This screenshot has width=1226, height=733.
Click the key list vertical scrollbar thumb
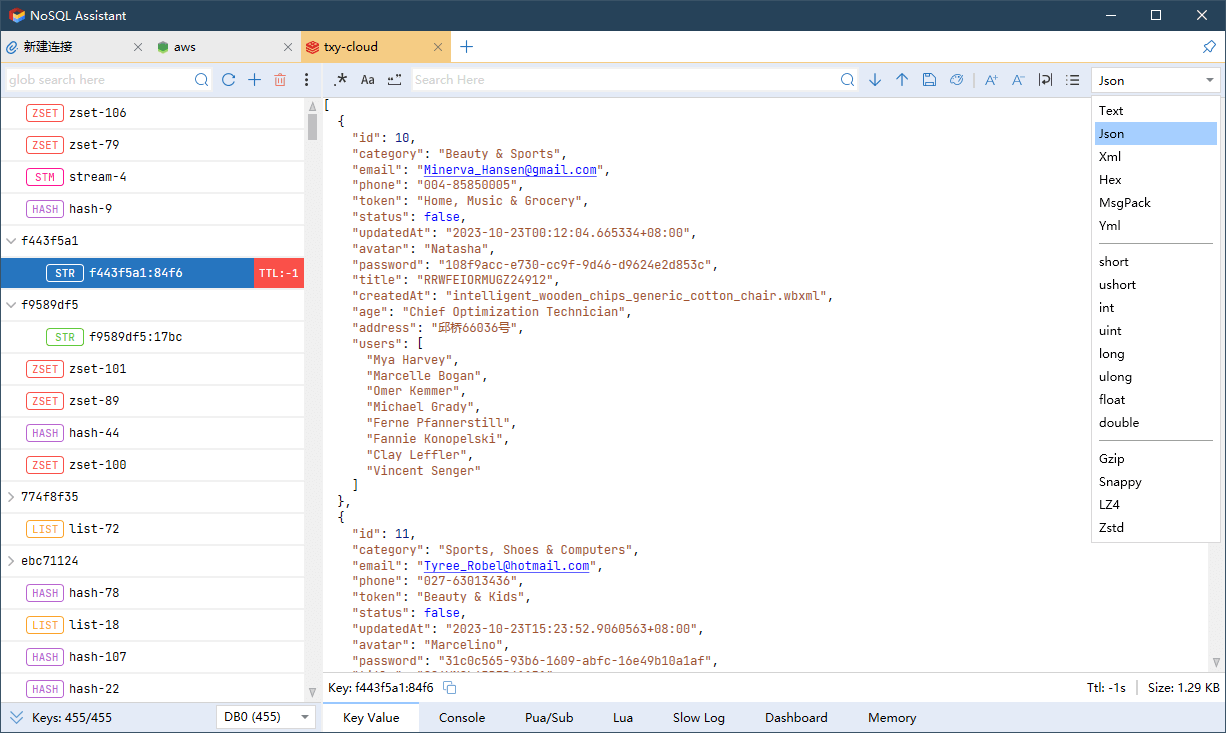click(312, 127)
